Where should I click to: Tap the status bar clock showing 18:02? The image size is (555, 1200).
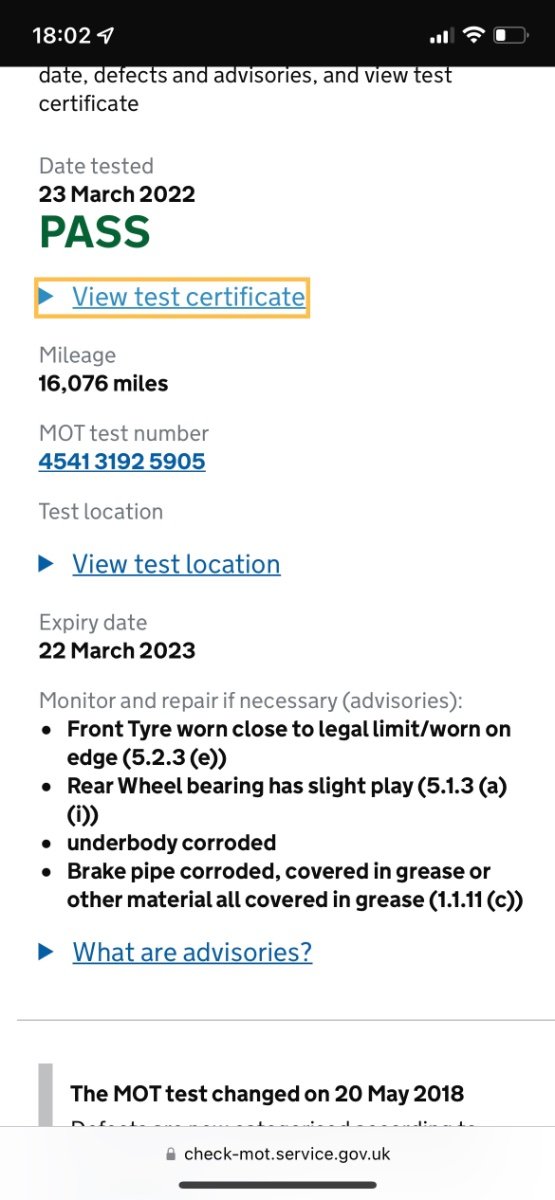(x=61, y=36)
